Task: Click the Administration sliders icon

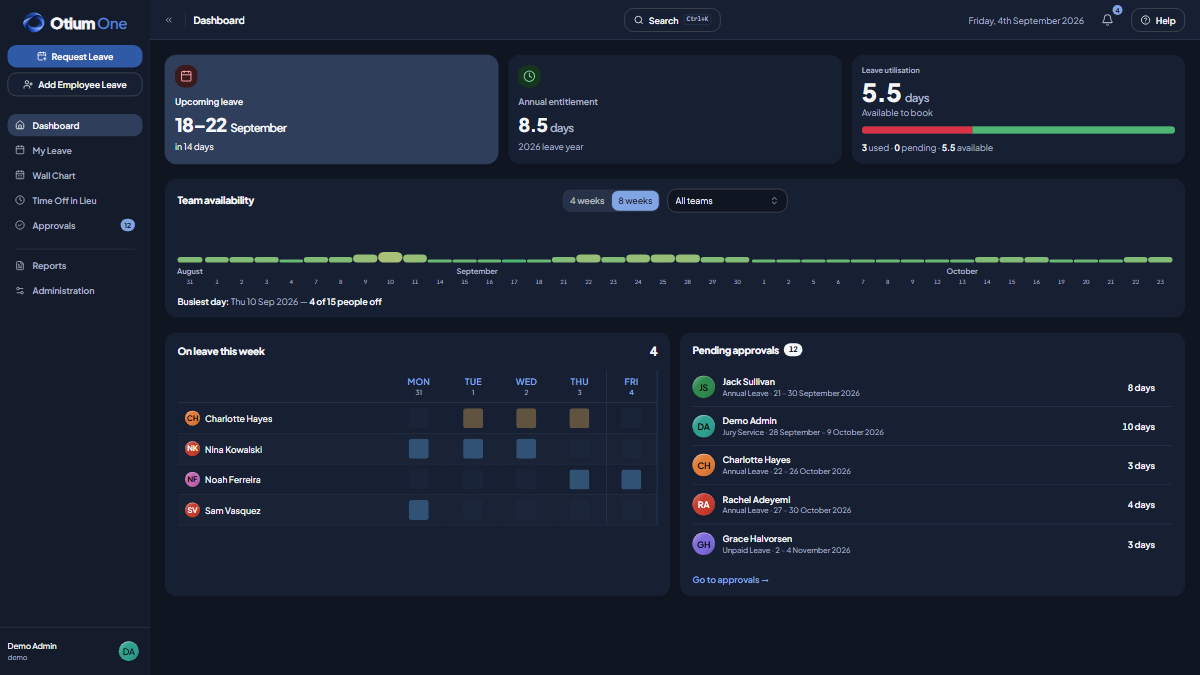Action: 20,291
